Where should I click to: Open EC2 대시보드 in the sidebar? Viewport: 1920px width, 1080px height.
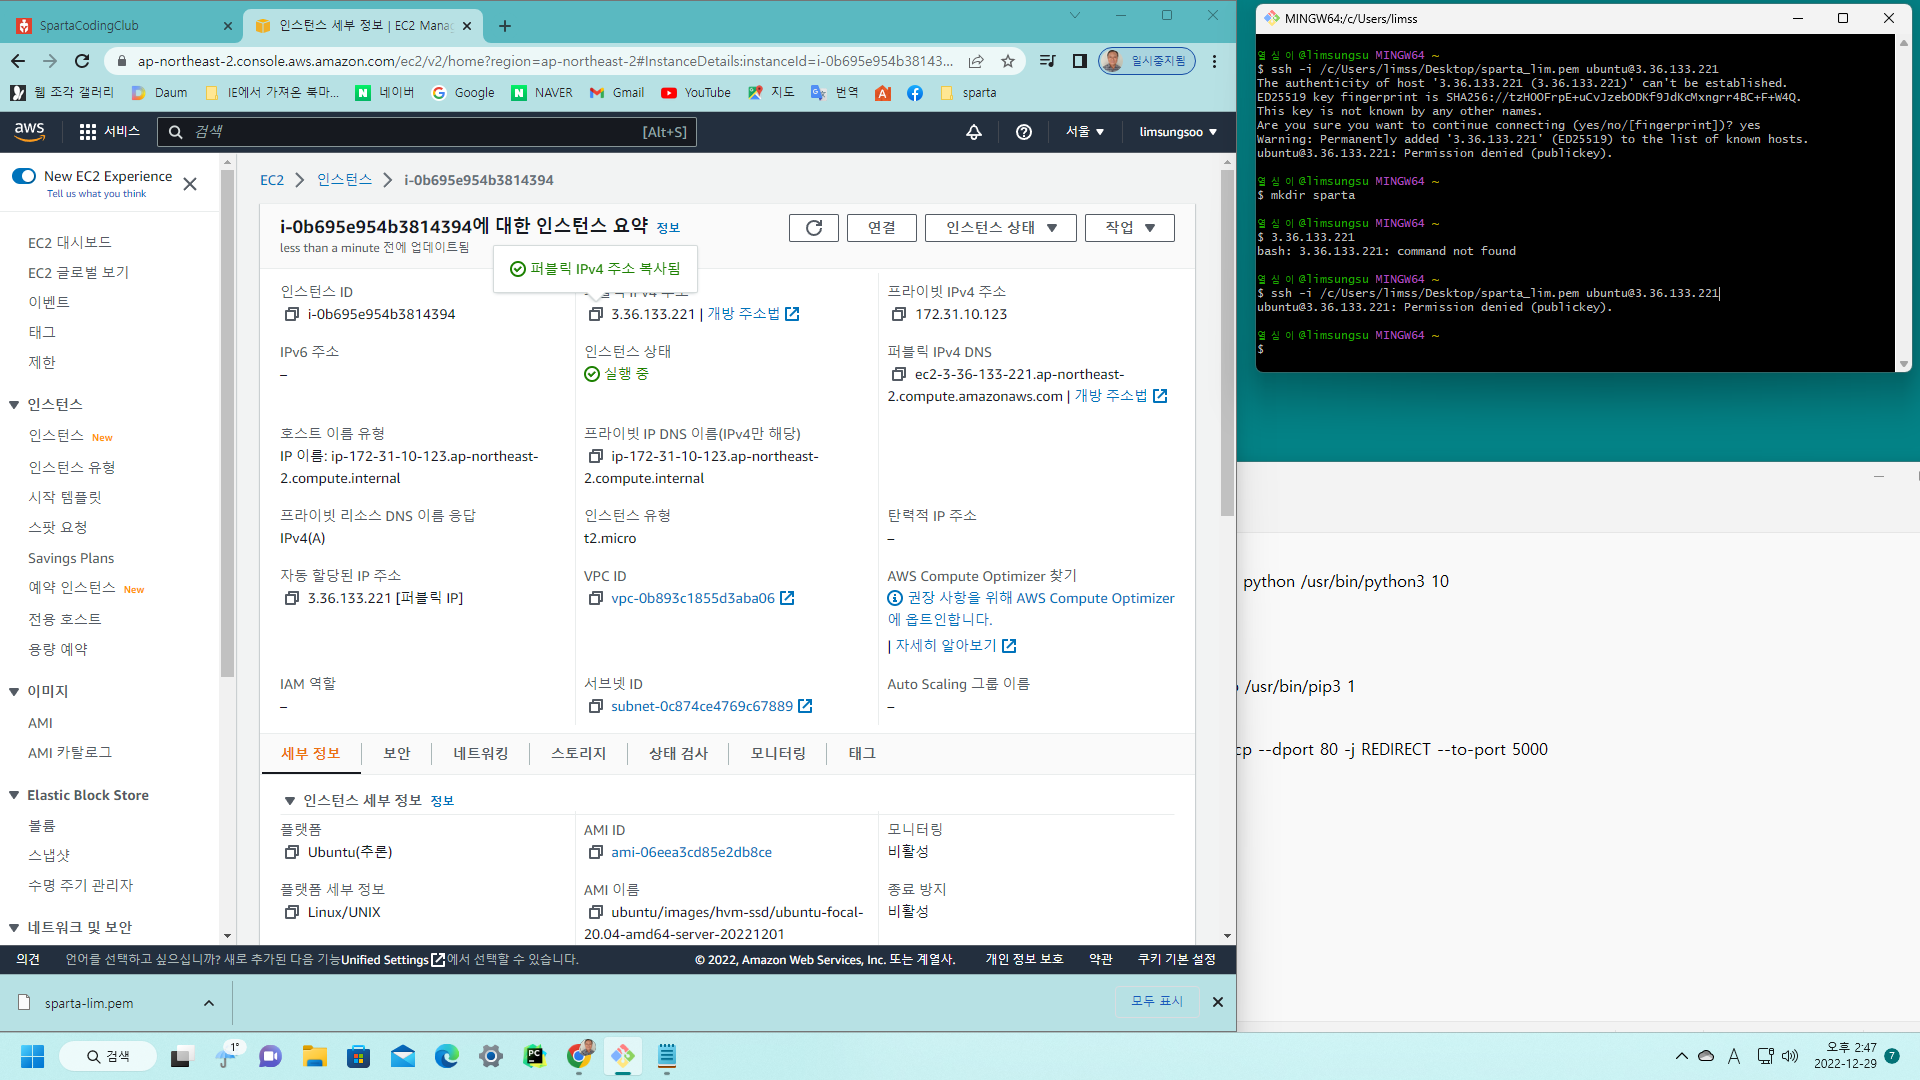click(x=70, y=243)
